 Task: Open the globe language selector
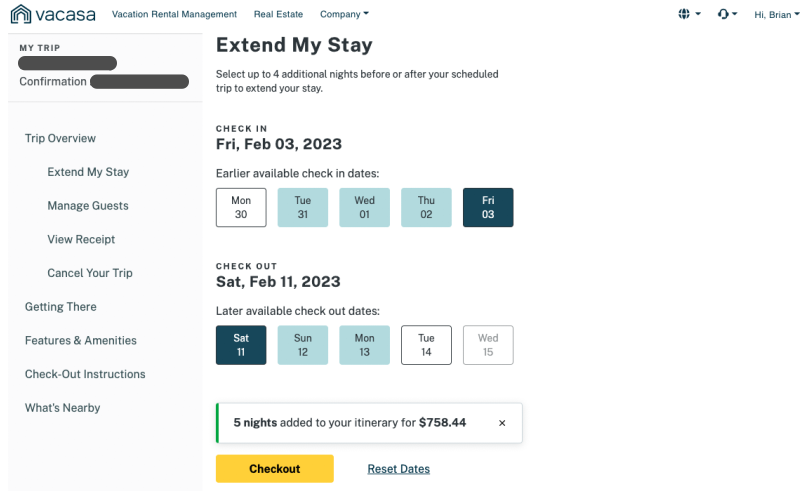(x=689, y=14)
